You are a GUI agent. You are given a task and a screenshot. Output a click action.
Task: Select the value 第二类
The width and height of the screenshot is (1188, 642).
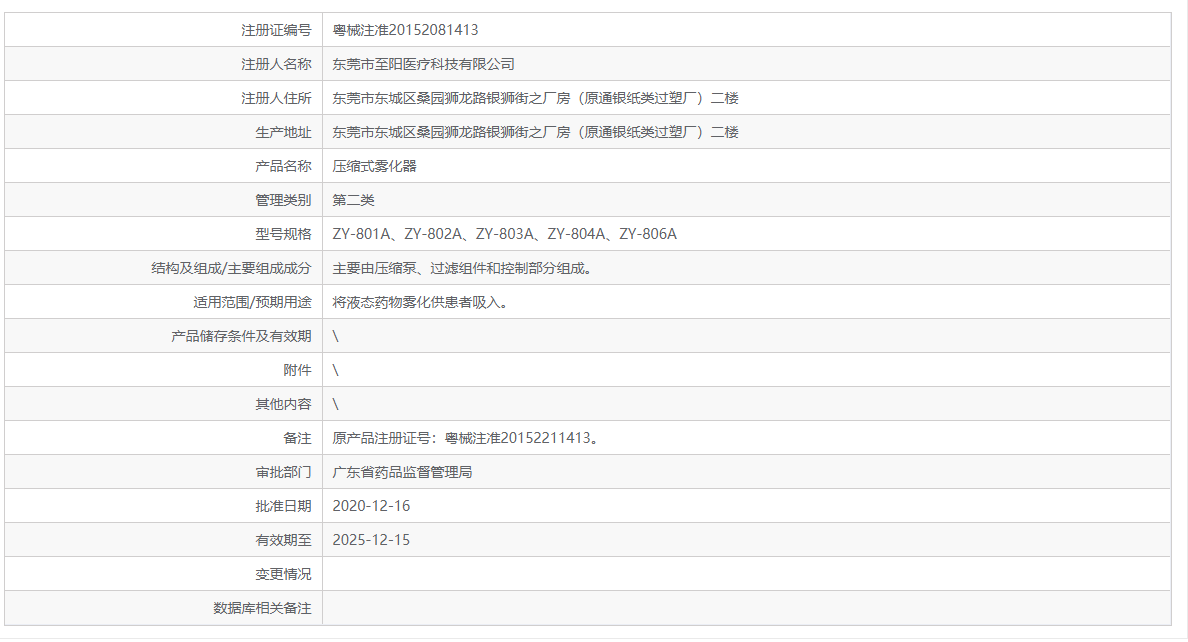[x=354, y=200]
